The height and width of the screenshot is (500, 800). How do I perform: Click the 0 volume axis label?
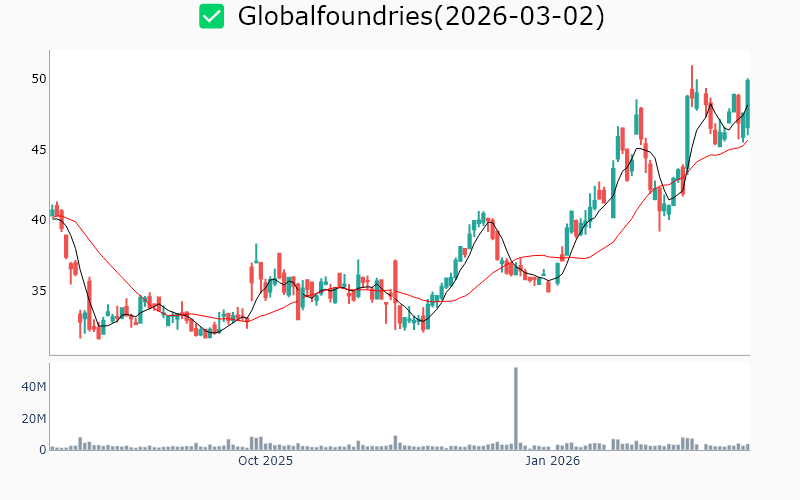coord(42,450)
